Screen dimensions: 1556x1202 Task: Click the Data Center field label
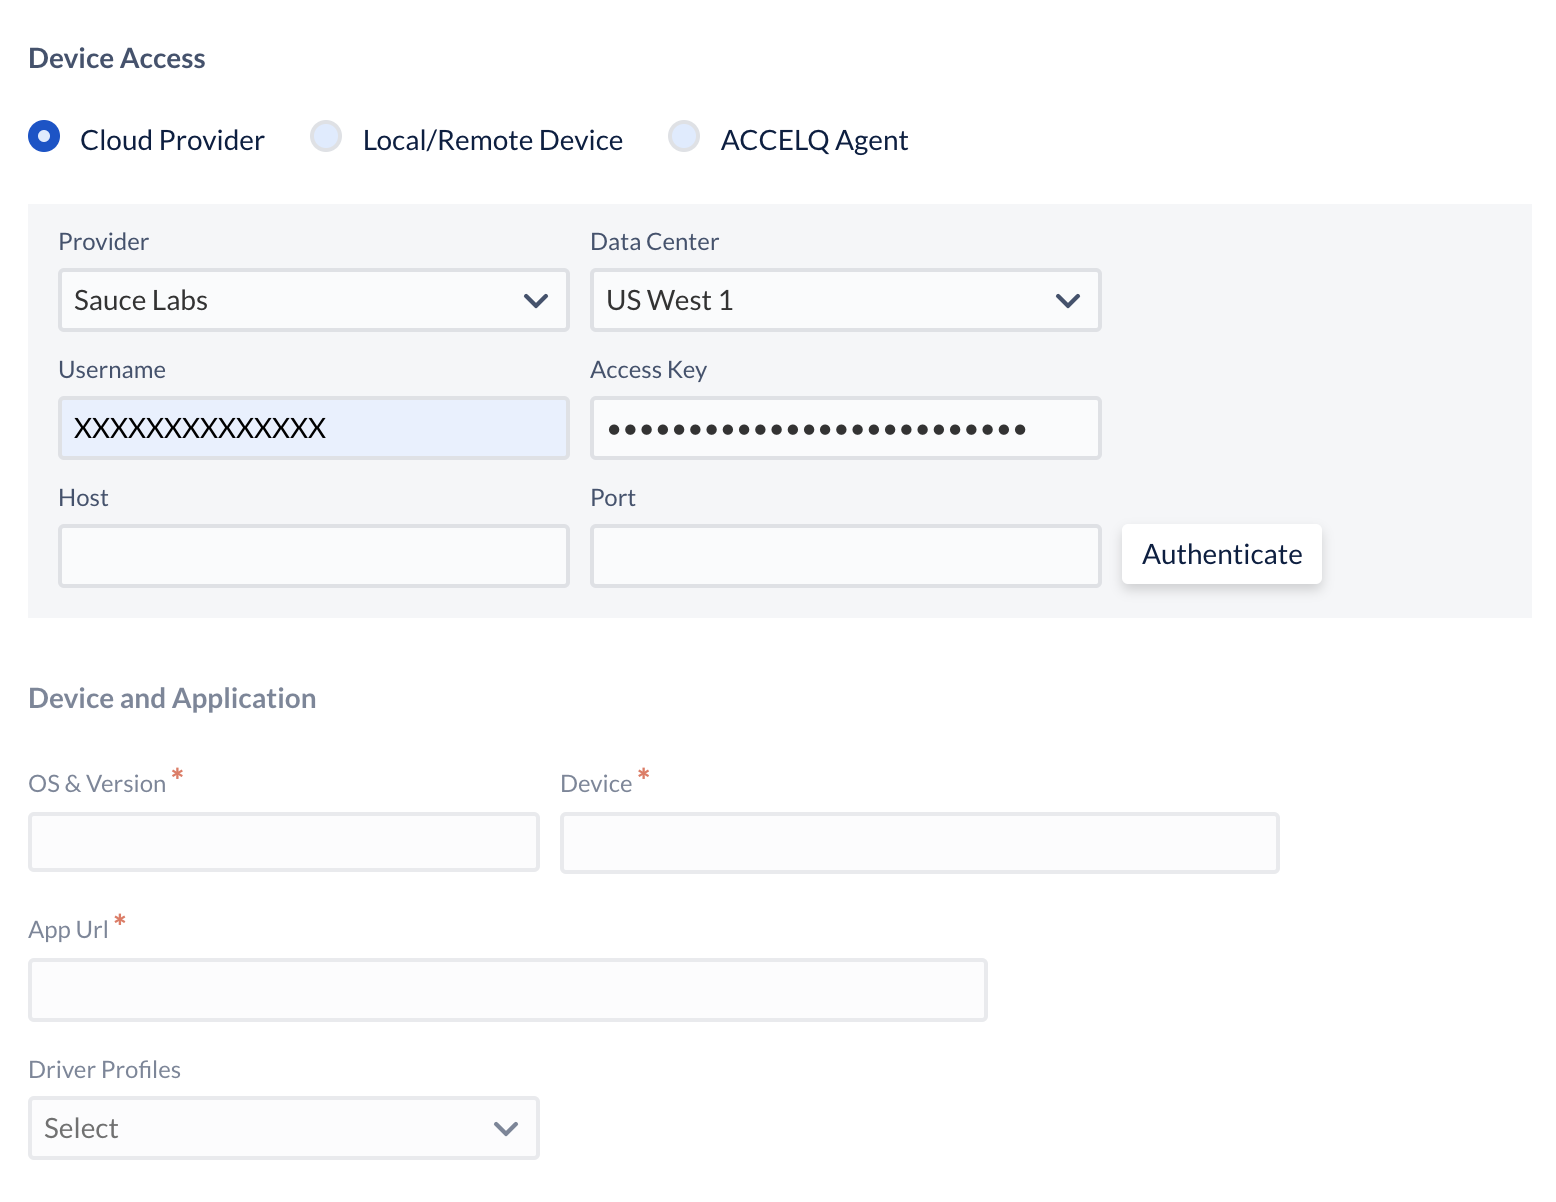pyautogui.click(x=655, y=242)
